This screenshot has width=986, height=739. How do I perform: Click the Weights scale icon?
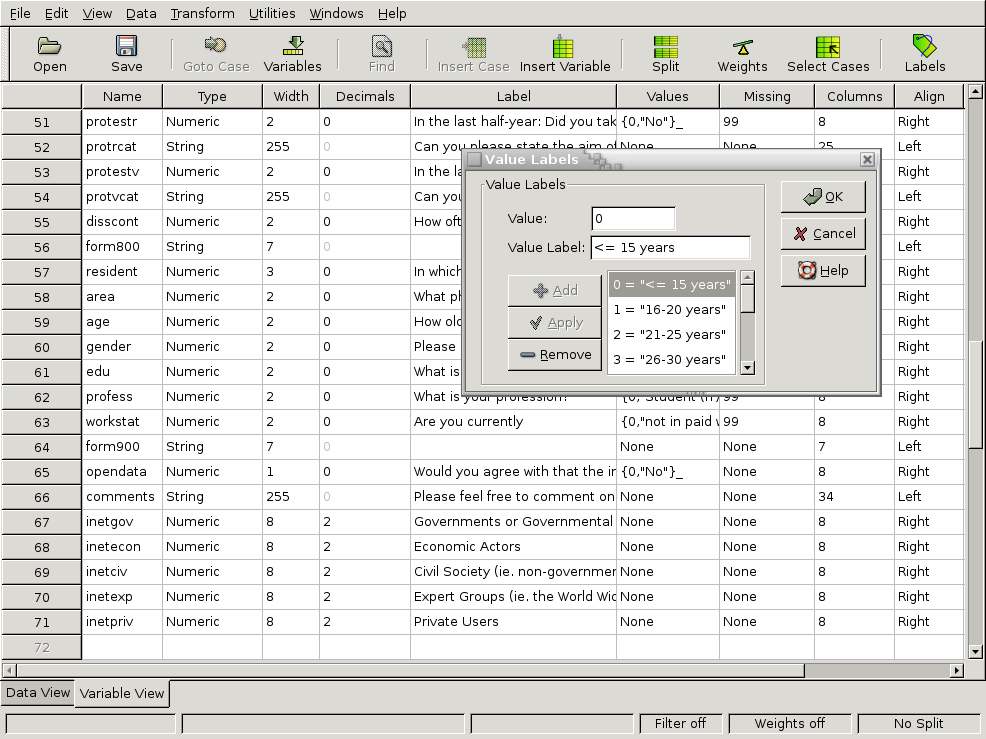click(x=742, y=46)
